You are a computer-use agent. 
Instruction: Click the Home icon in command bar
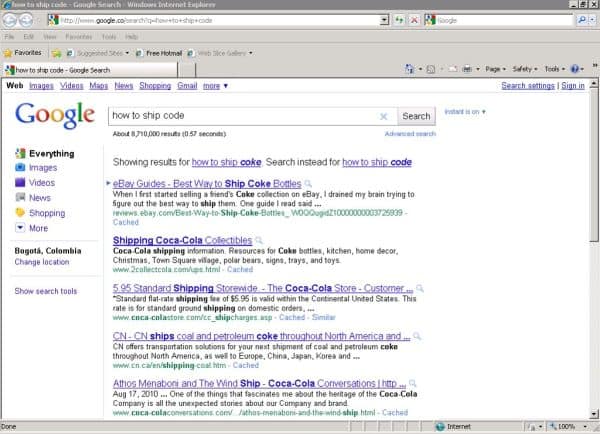409,69
